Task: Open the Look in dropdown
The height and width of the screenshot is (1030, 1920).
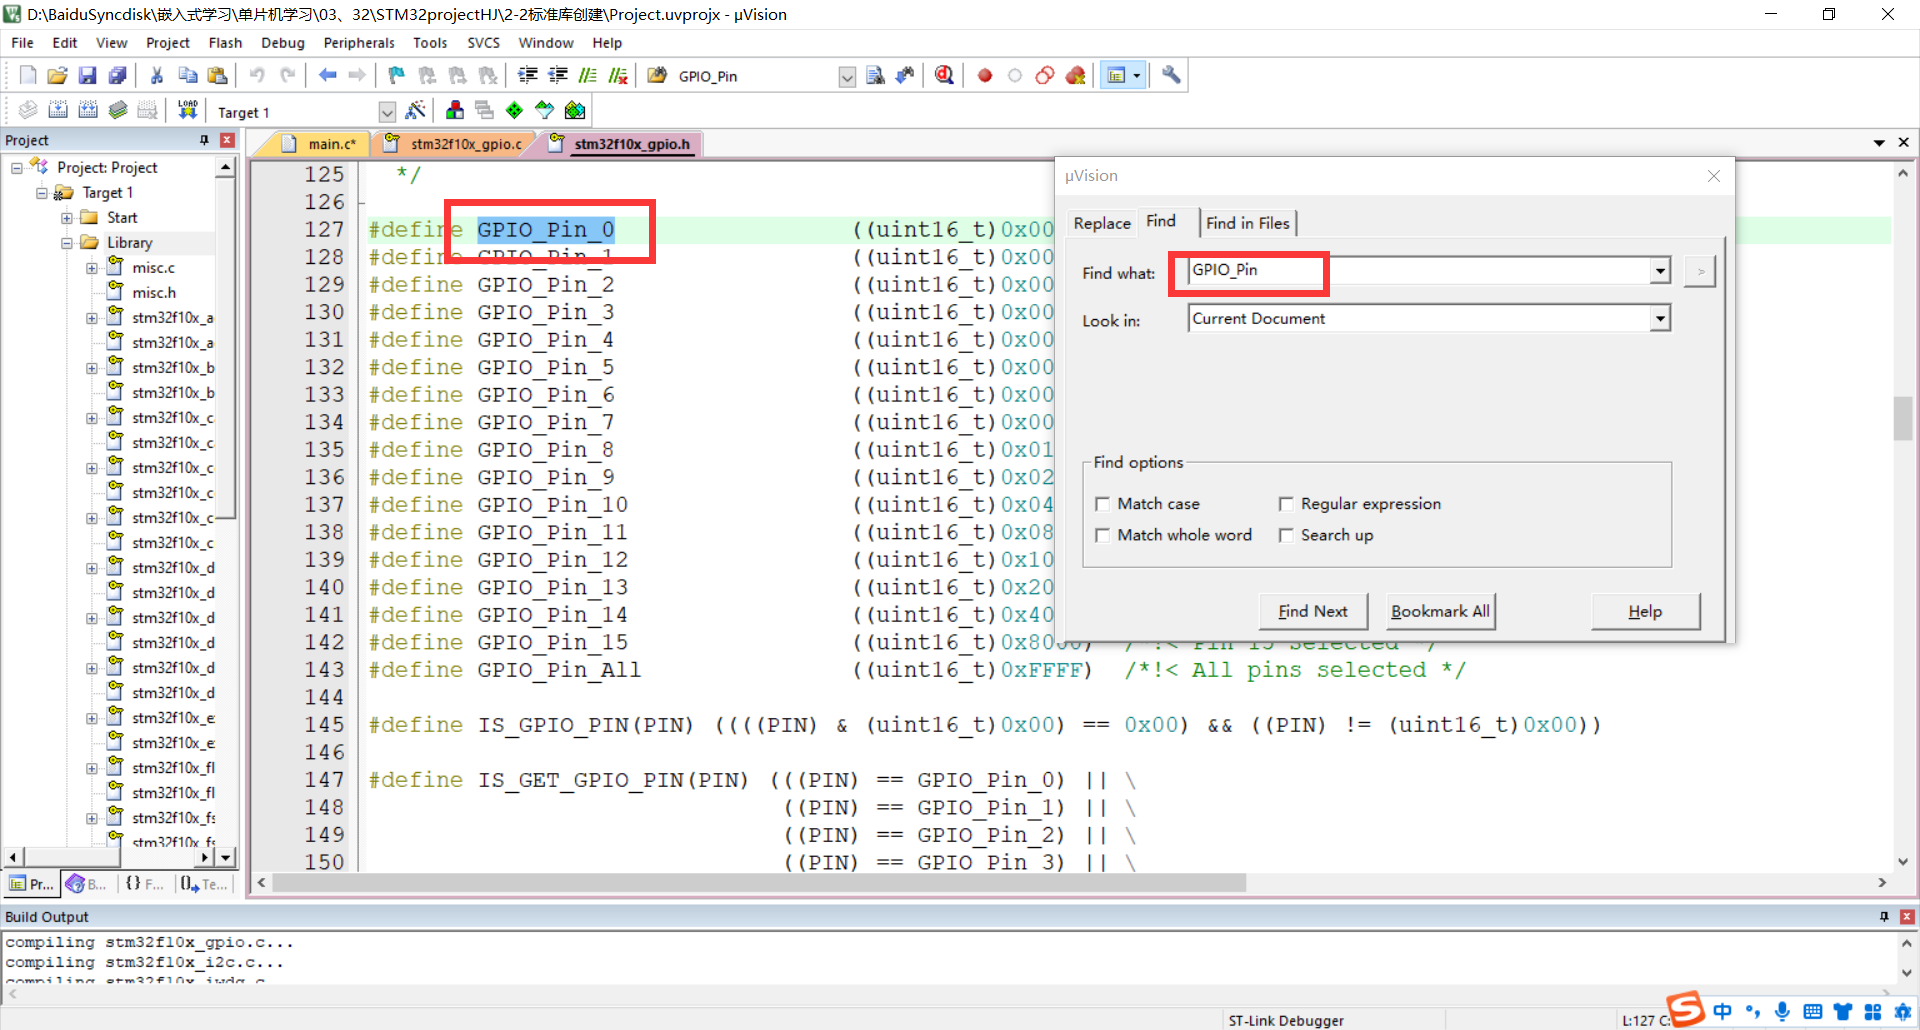Action: (x=1660, y=318)
